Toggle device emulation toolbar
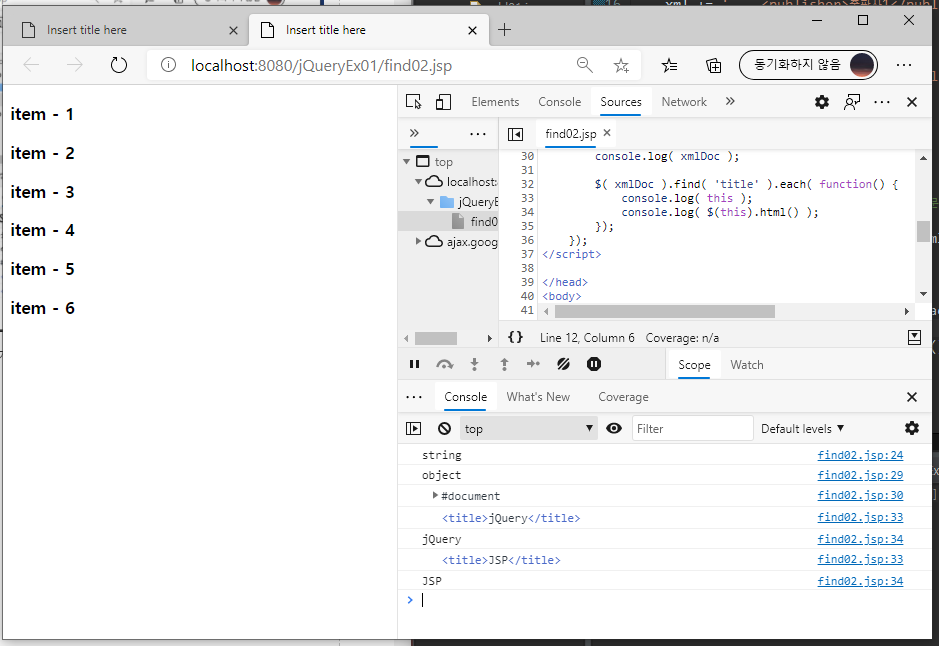Image resolution: width=939 pixels, height=646 pixels. pos(443,102)
